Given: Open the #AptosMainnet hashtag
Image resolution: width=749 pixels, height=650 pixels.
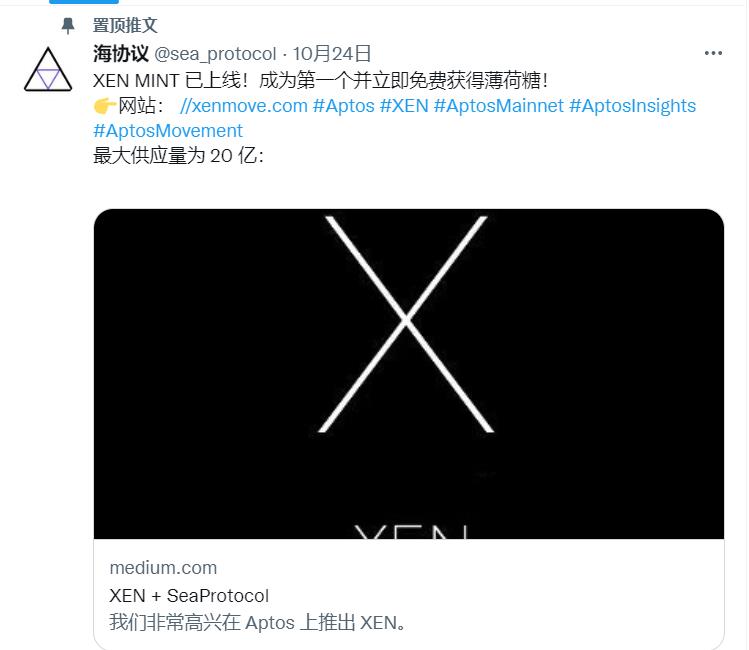Looking at the screenshot, I should click(499, 106).
